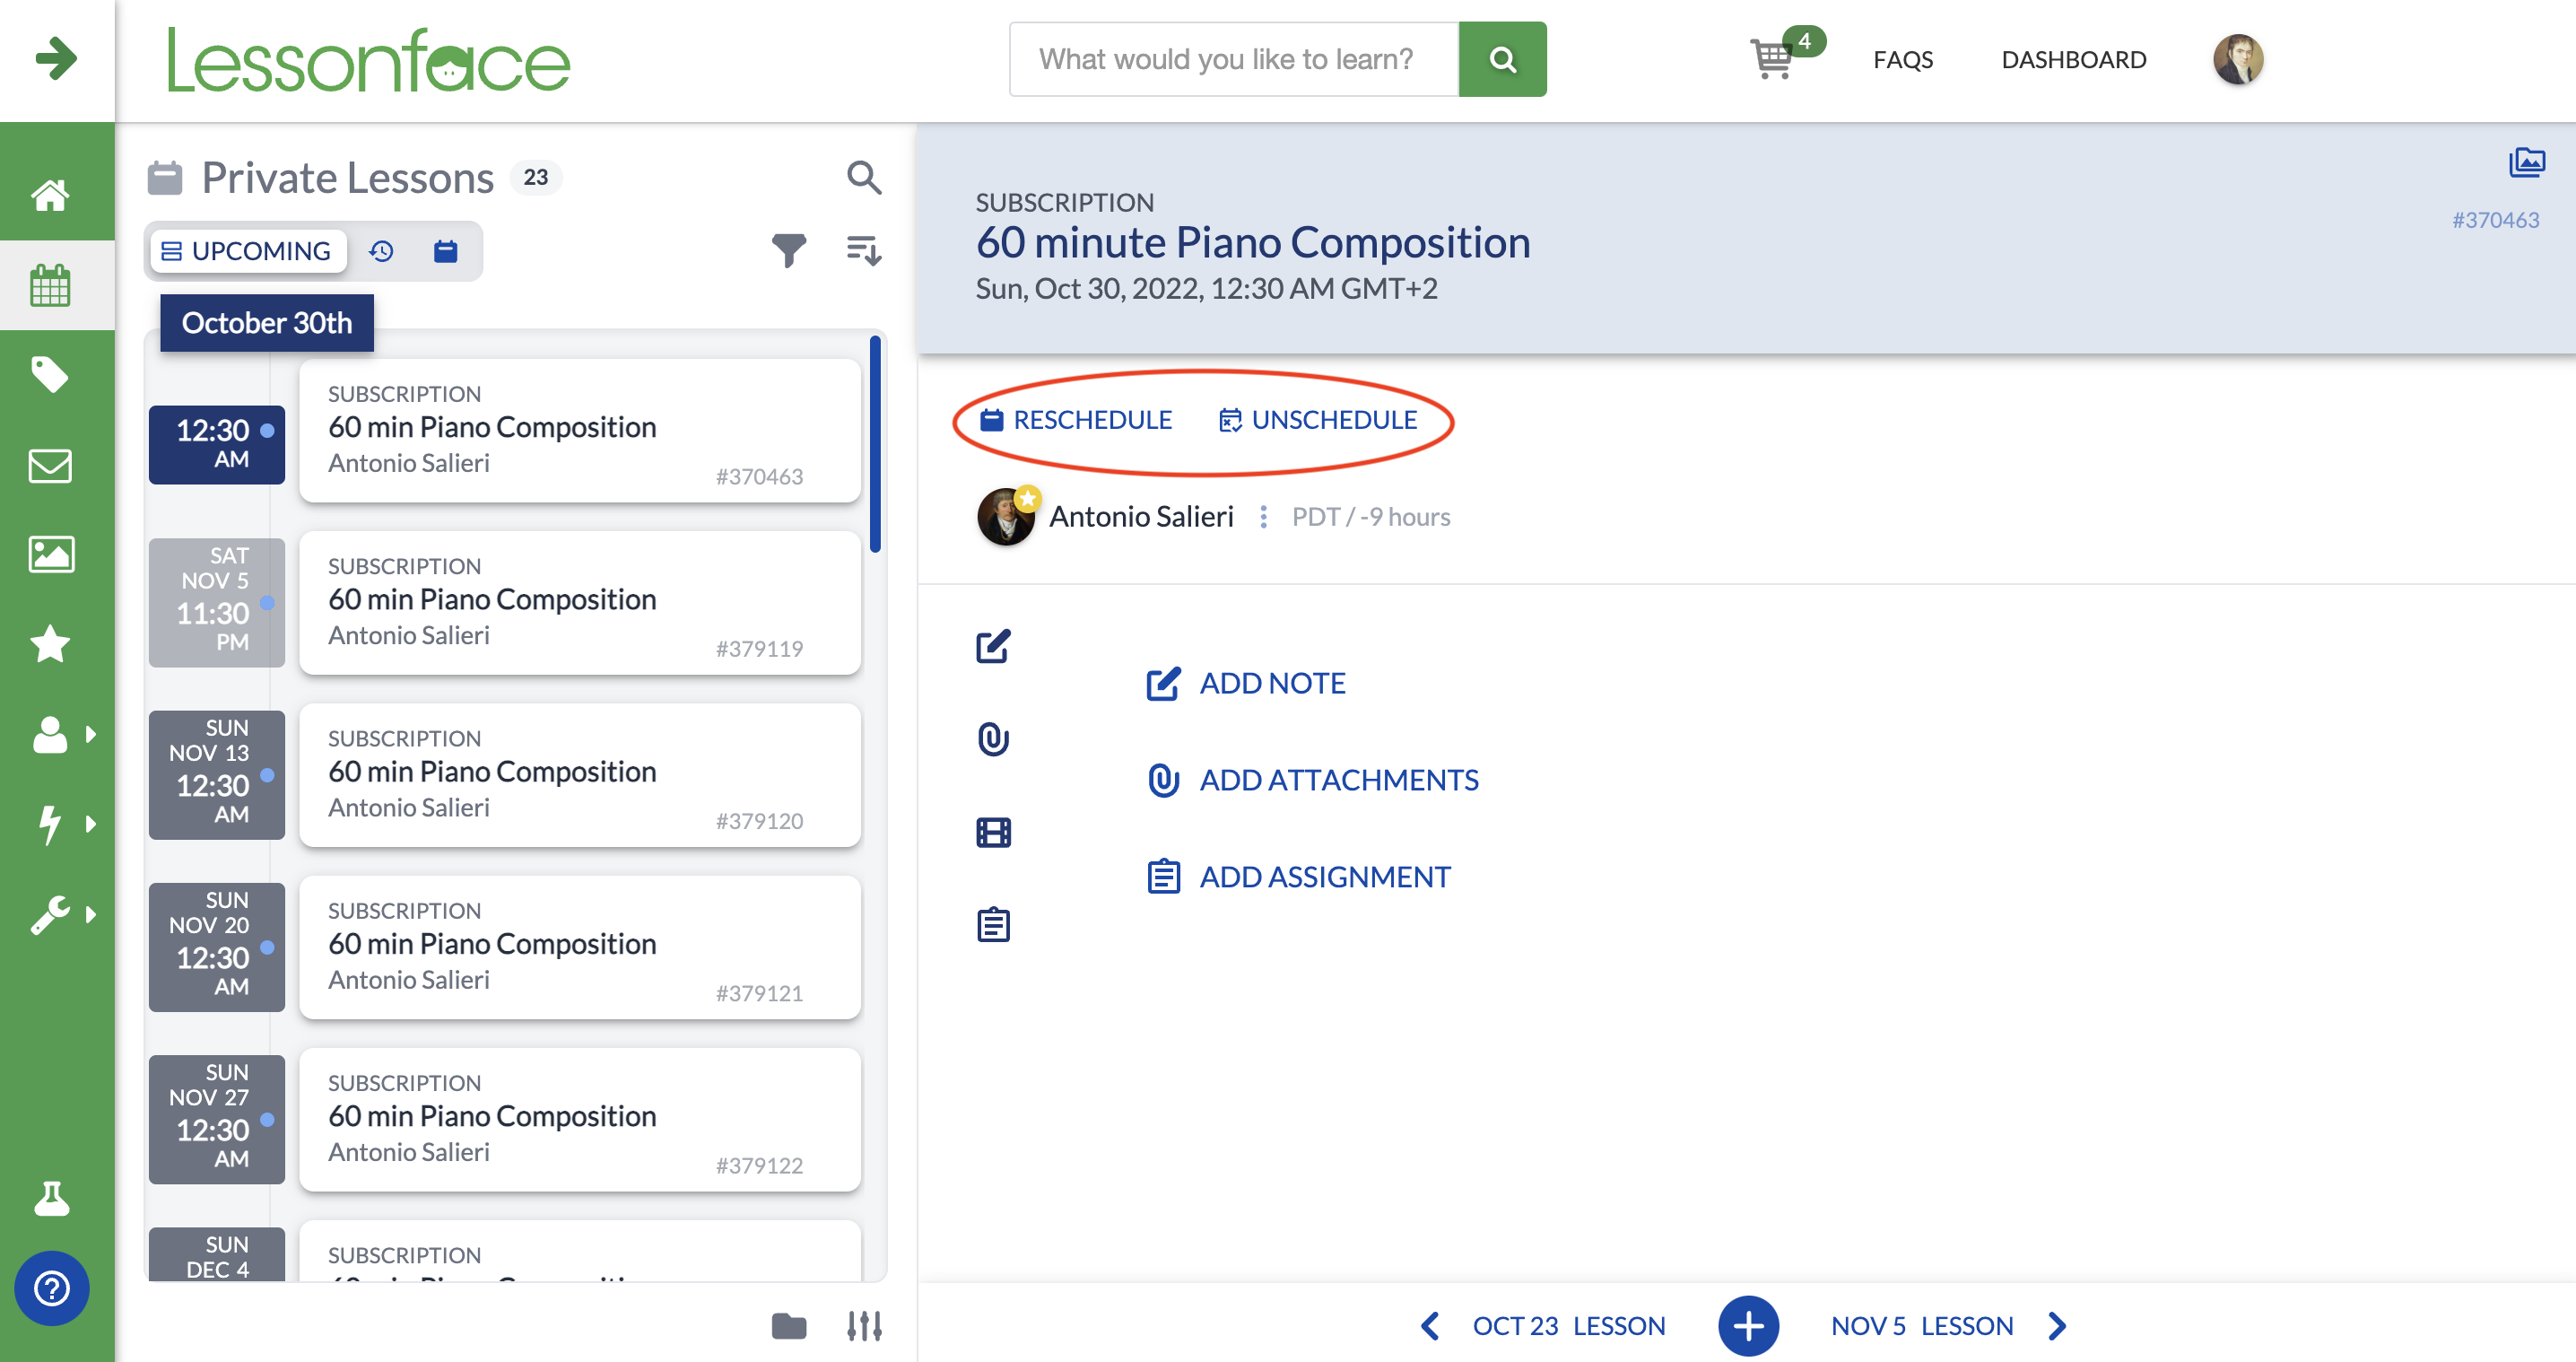
Task: Open the flask lab icon in the sidebar
Action: tap(51, 1197)
